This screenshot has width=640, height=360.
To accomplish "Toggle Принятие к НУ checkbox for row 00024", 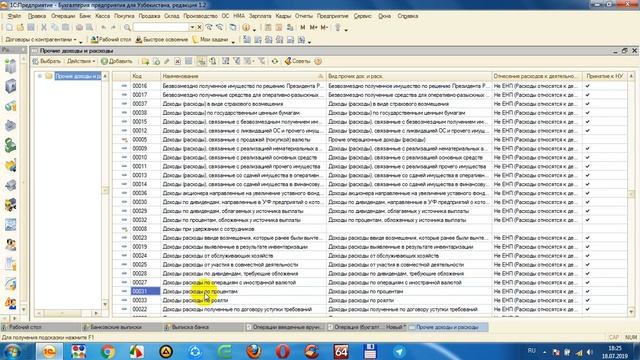I will click(x=588, y=256).
